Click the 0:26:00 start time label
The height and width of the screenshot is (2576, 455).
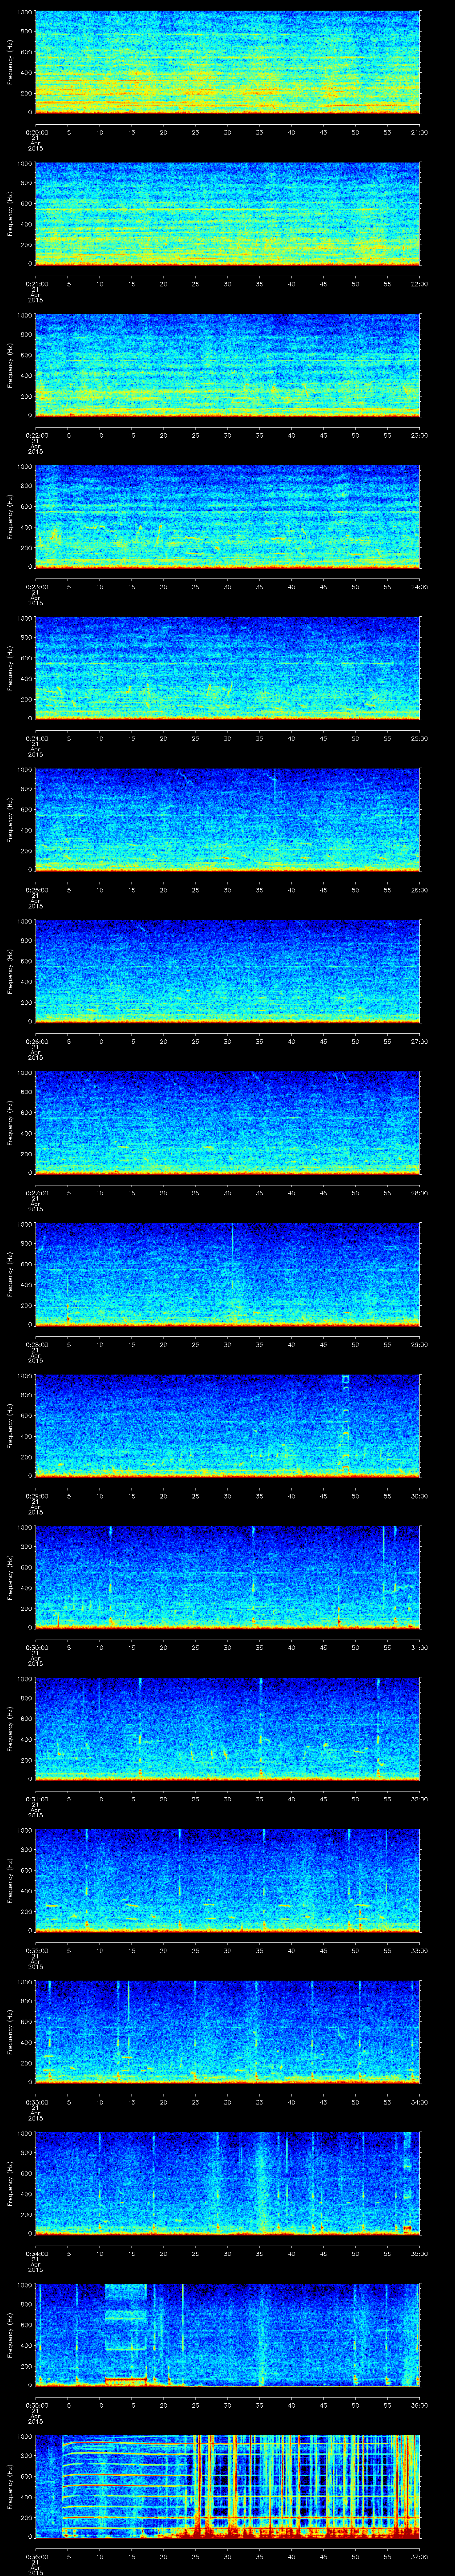(x=36, y=1041)
